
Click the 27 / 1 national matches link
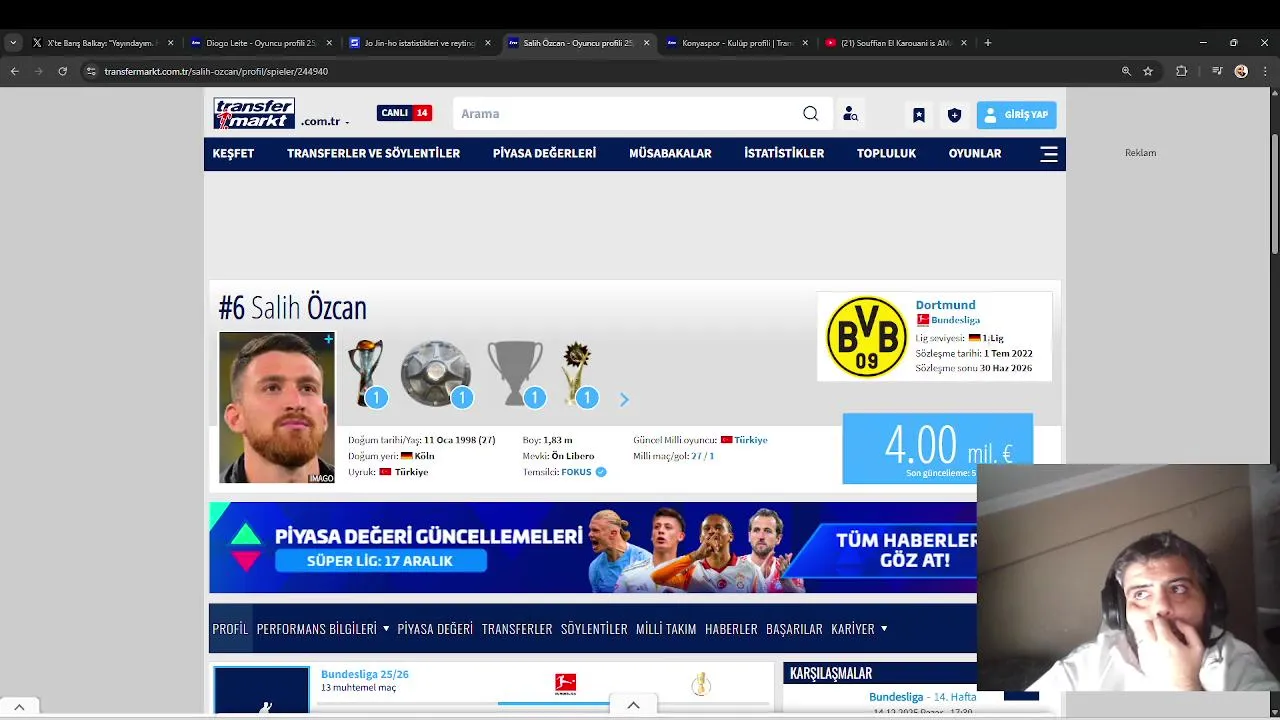tap(703, 456)
